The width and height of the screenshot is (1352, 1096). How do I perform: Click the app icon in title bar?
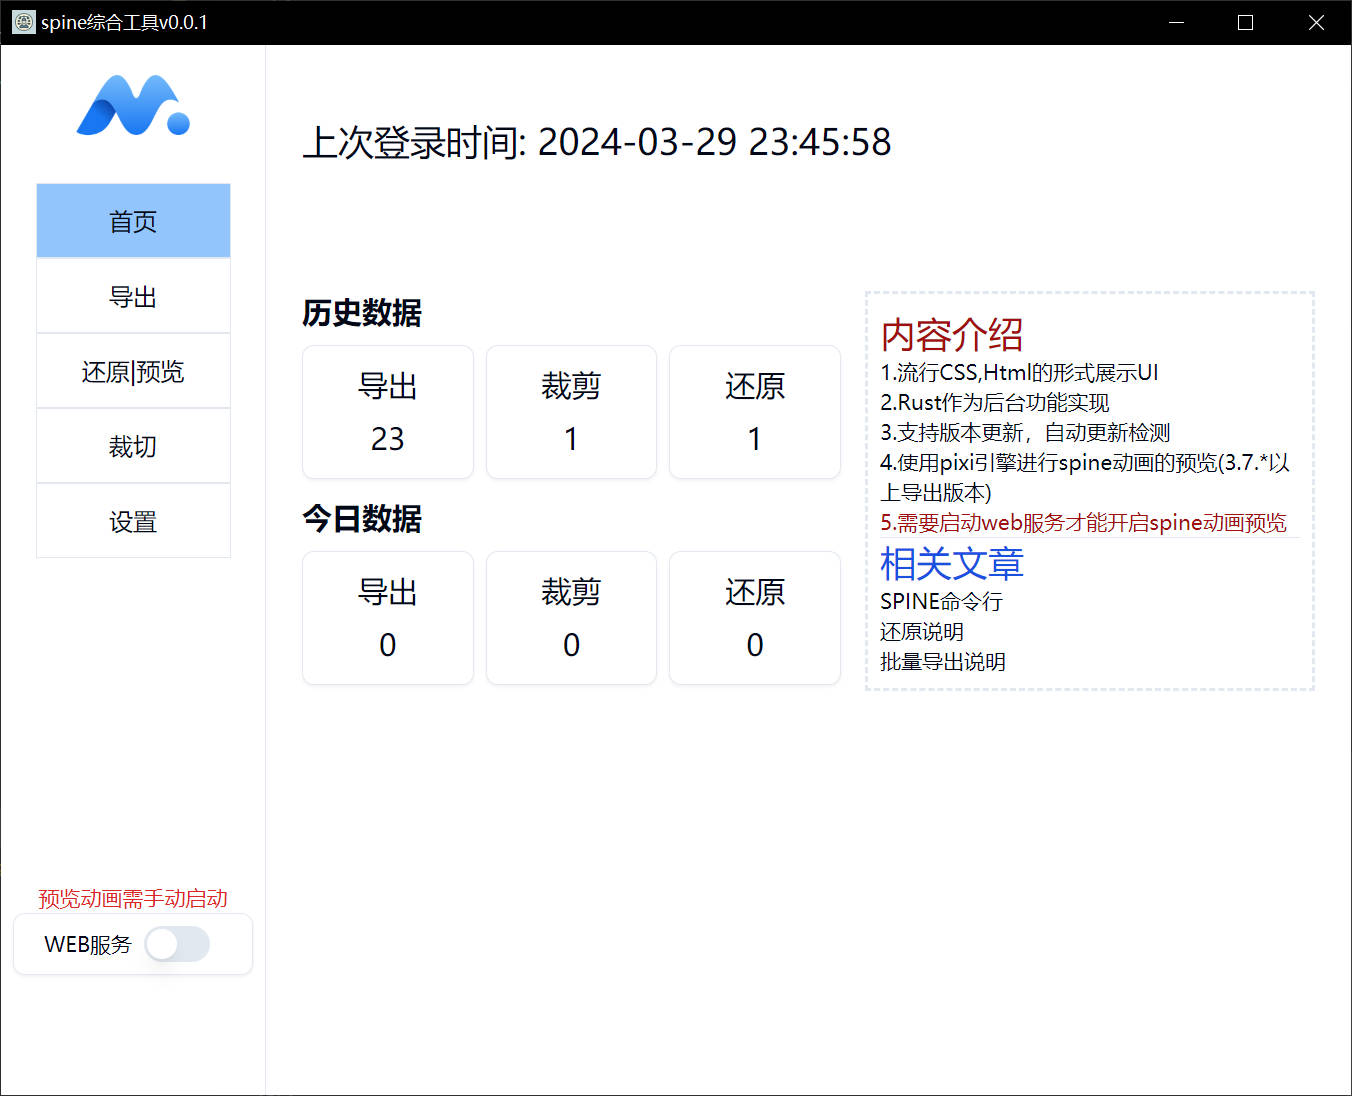click(x=23, y=22)
